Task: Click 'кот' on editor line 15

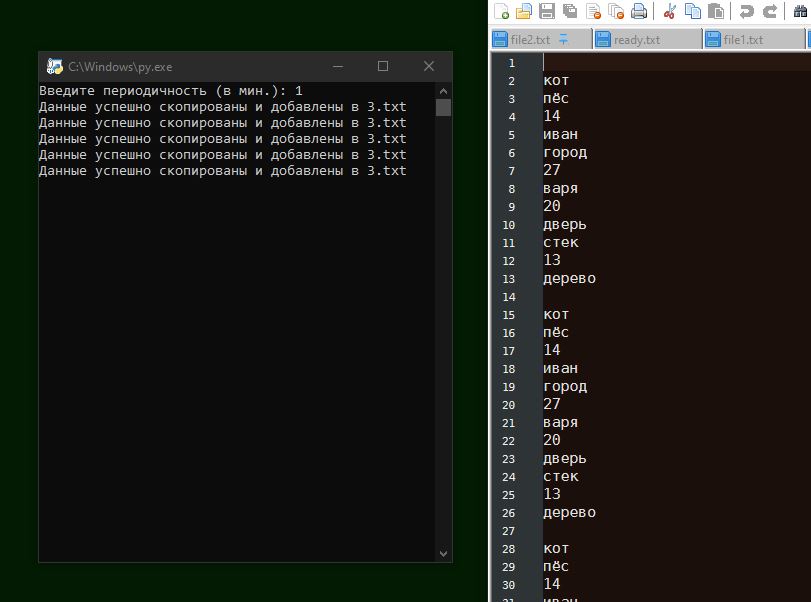Action: click(556, 314)
